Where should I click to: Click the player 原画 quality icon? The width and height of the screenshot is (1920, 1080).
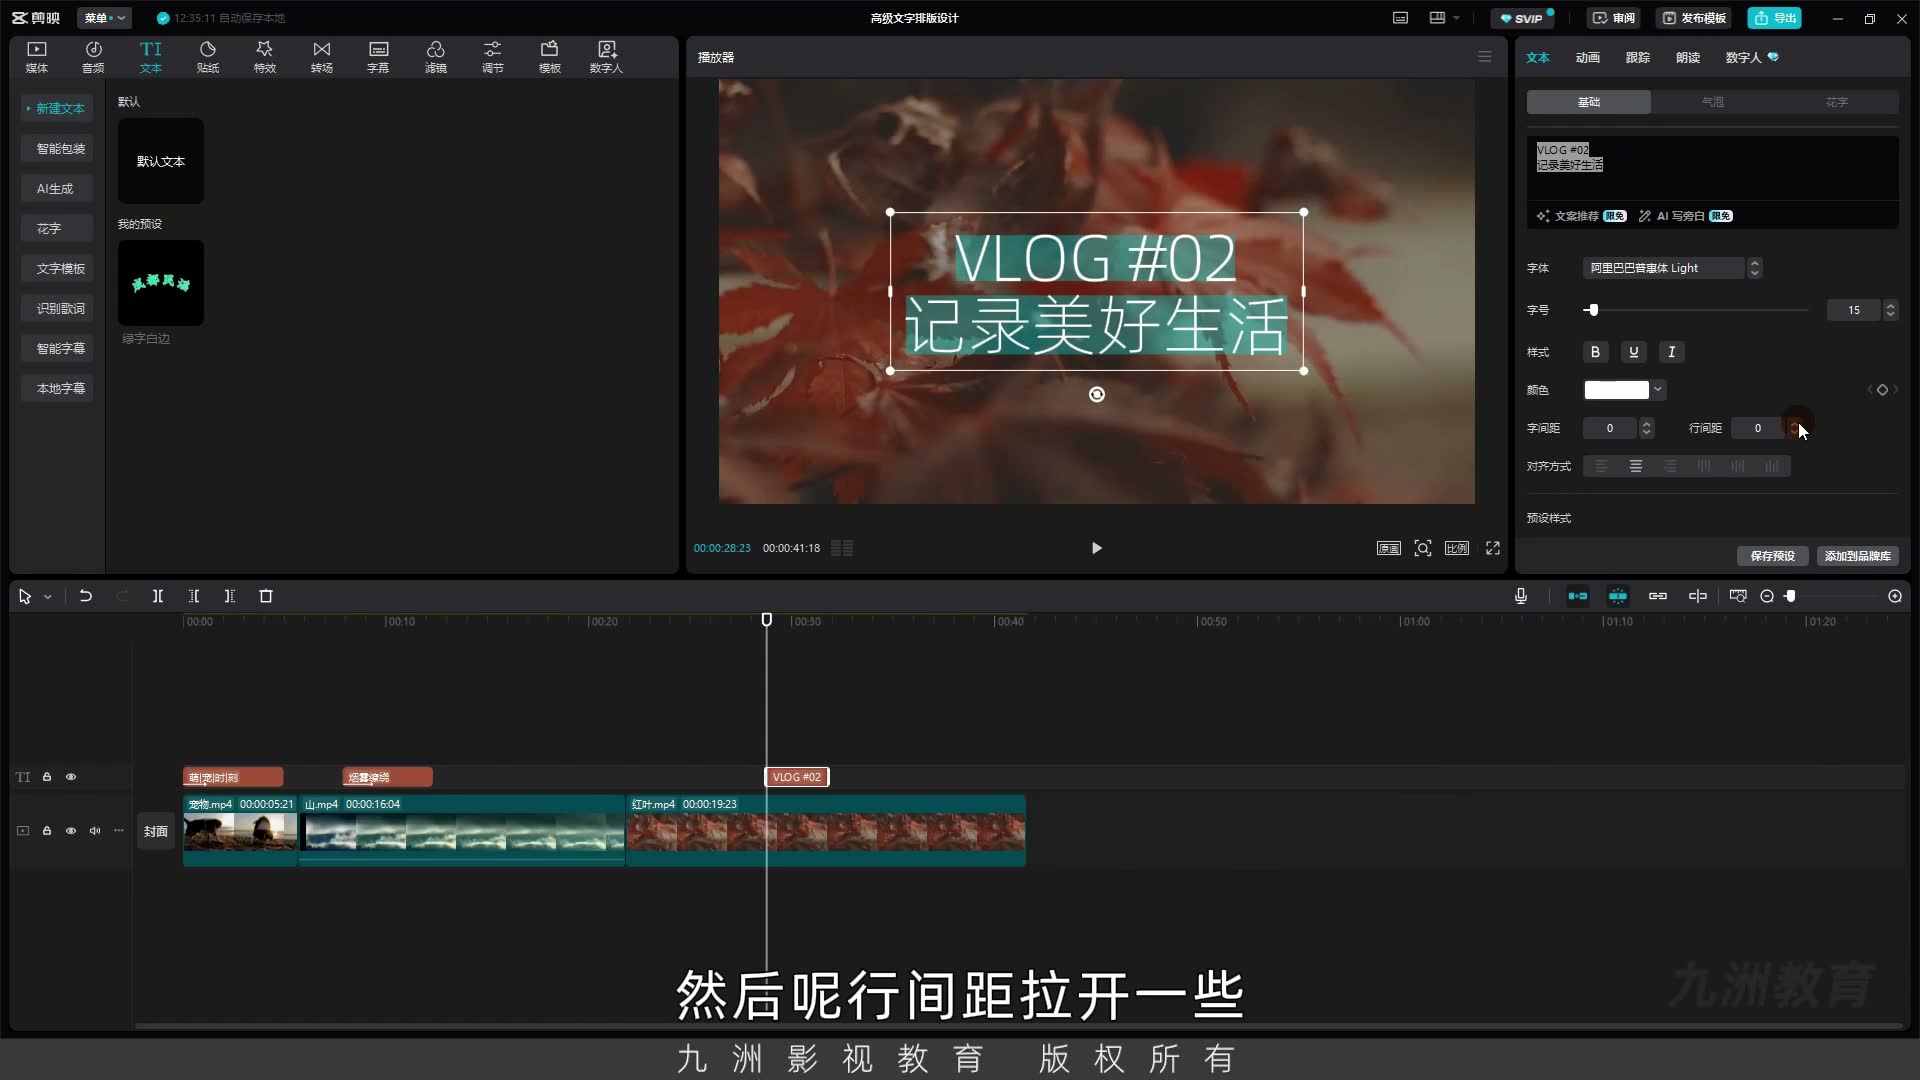(1389, 548)
